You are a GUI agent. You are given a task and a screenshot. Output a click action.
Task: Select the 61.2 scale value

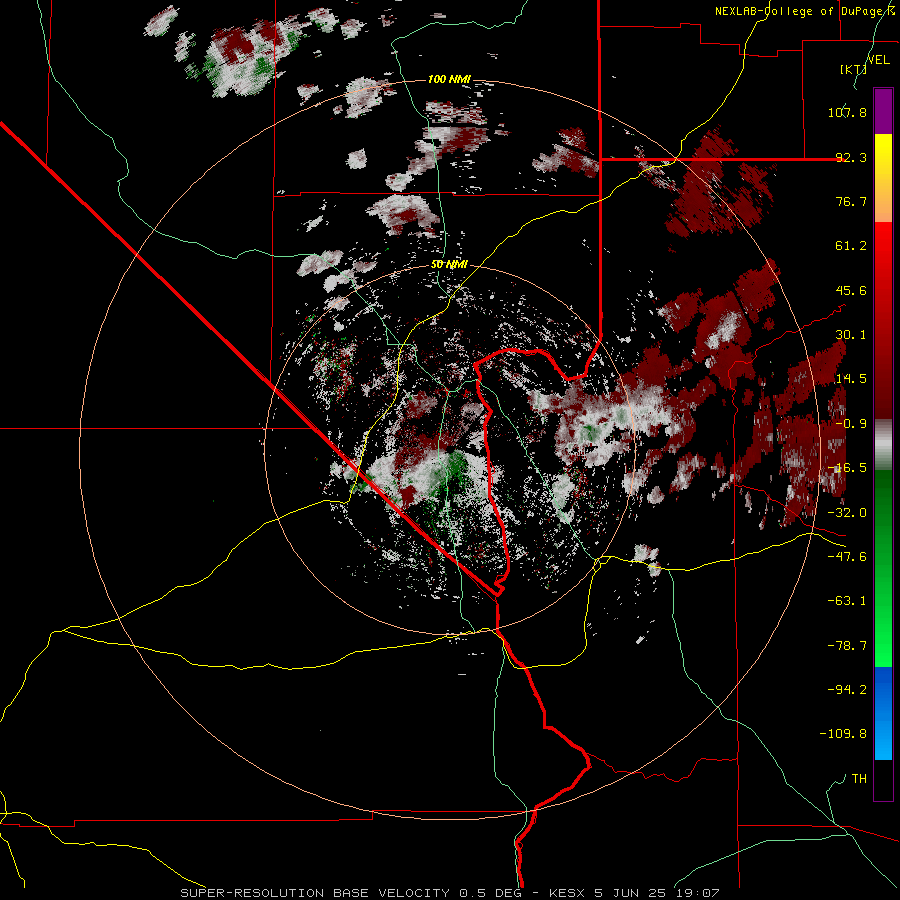851,246
